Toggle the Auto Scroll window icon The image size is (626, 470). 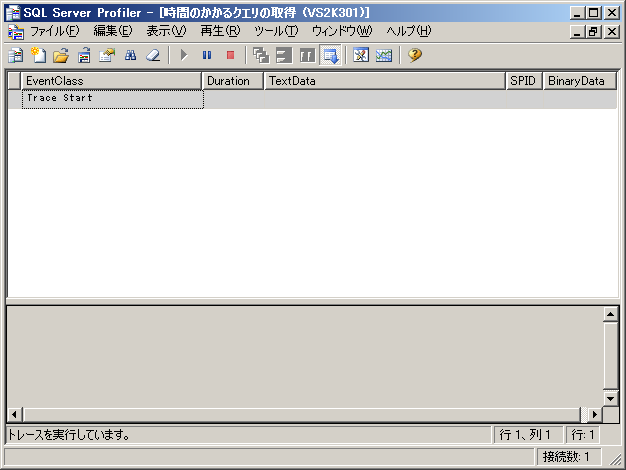point(331,55)
